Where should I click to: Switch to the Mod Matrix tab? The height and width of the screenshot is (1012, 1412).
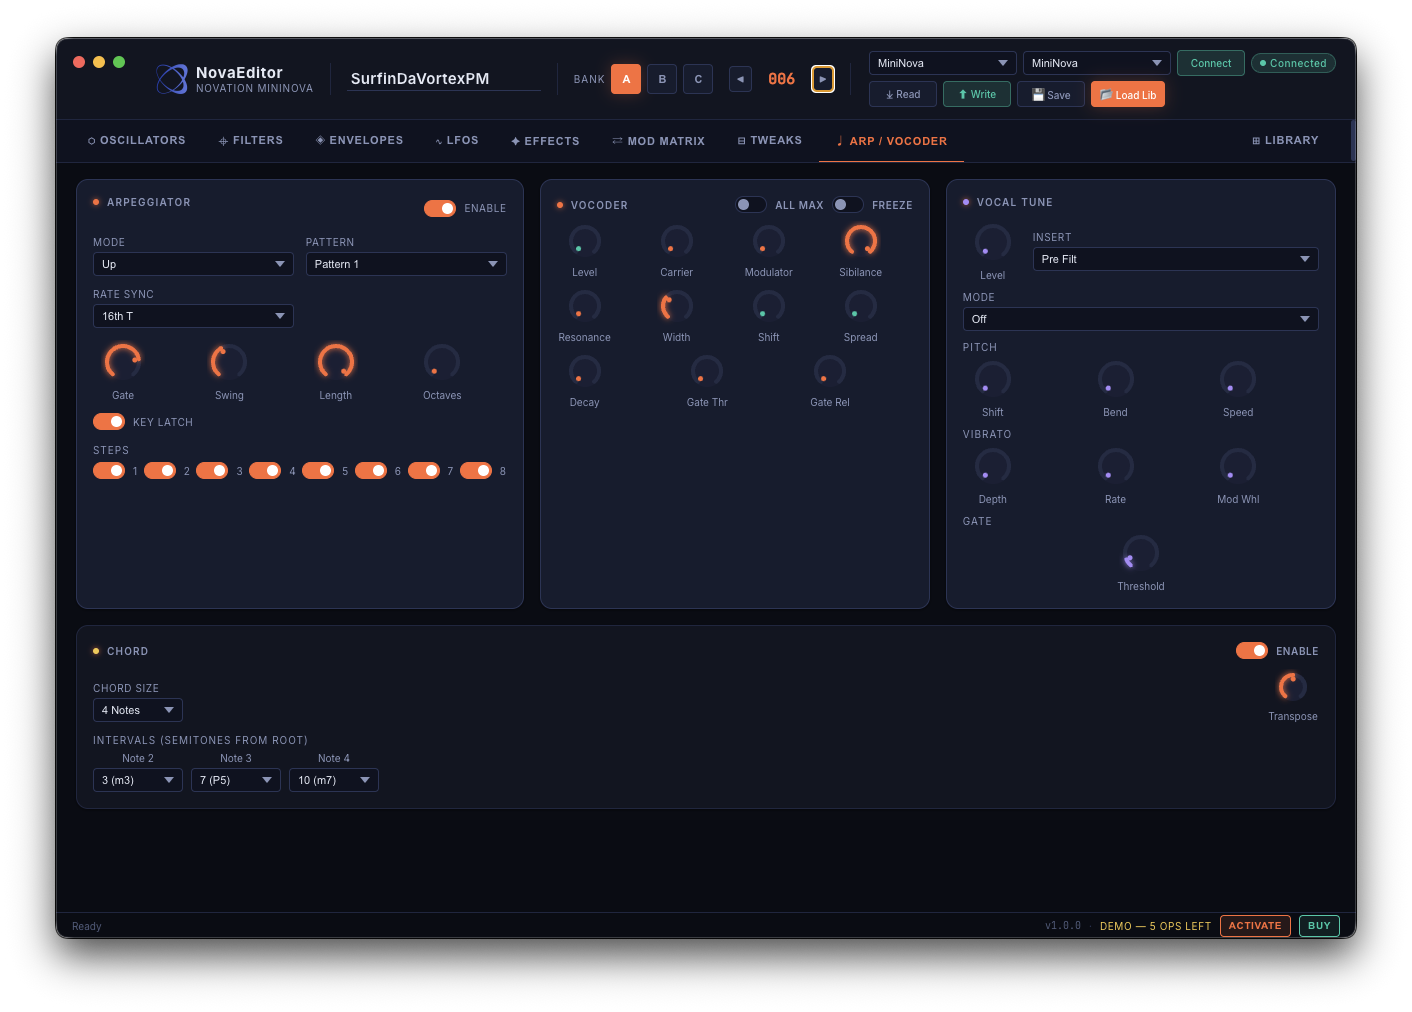point(659,141)
